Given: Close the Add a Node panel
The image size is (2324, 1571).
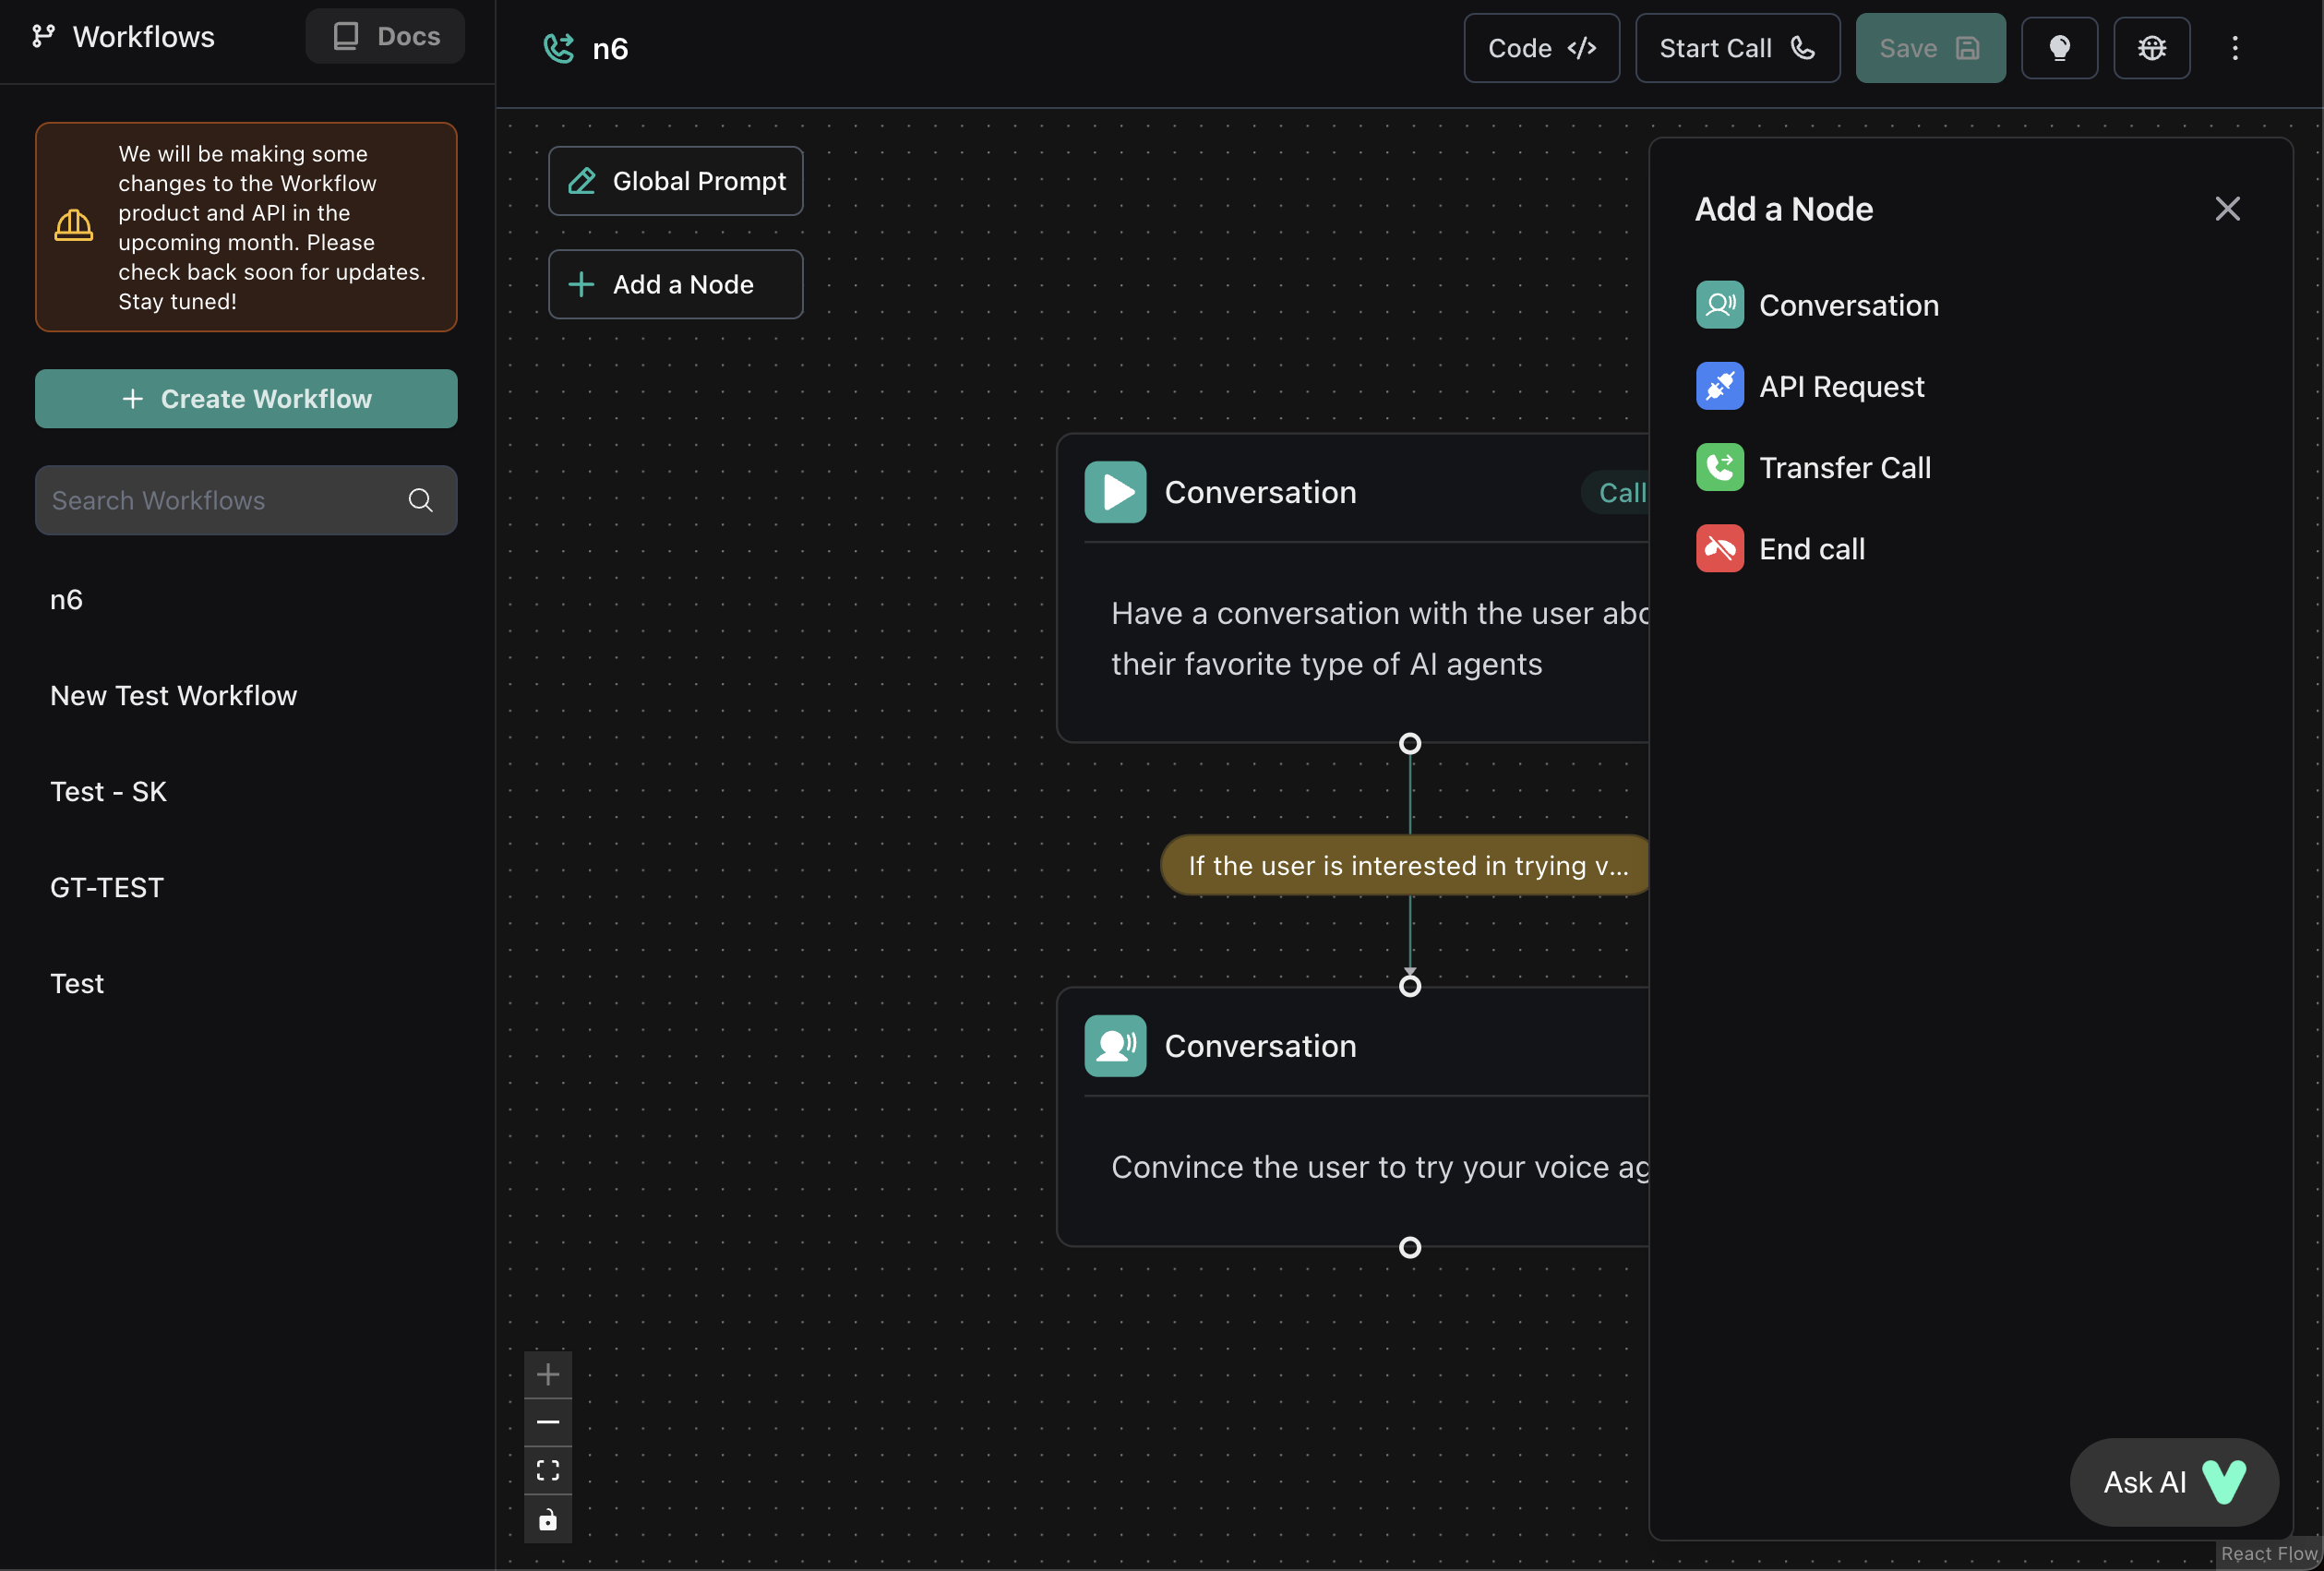Looking at the screenshot, I should (2227, 208).
